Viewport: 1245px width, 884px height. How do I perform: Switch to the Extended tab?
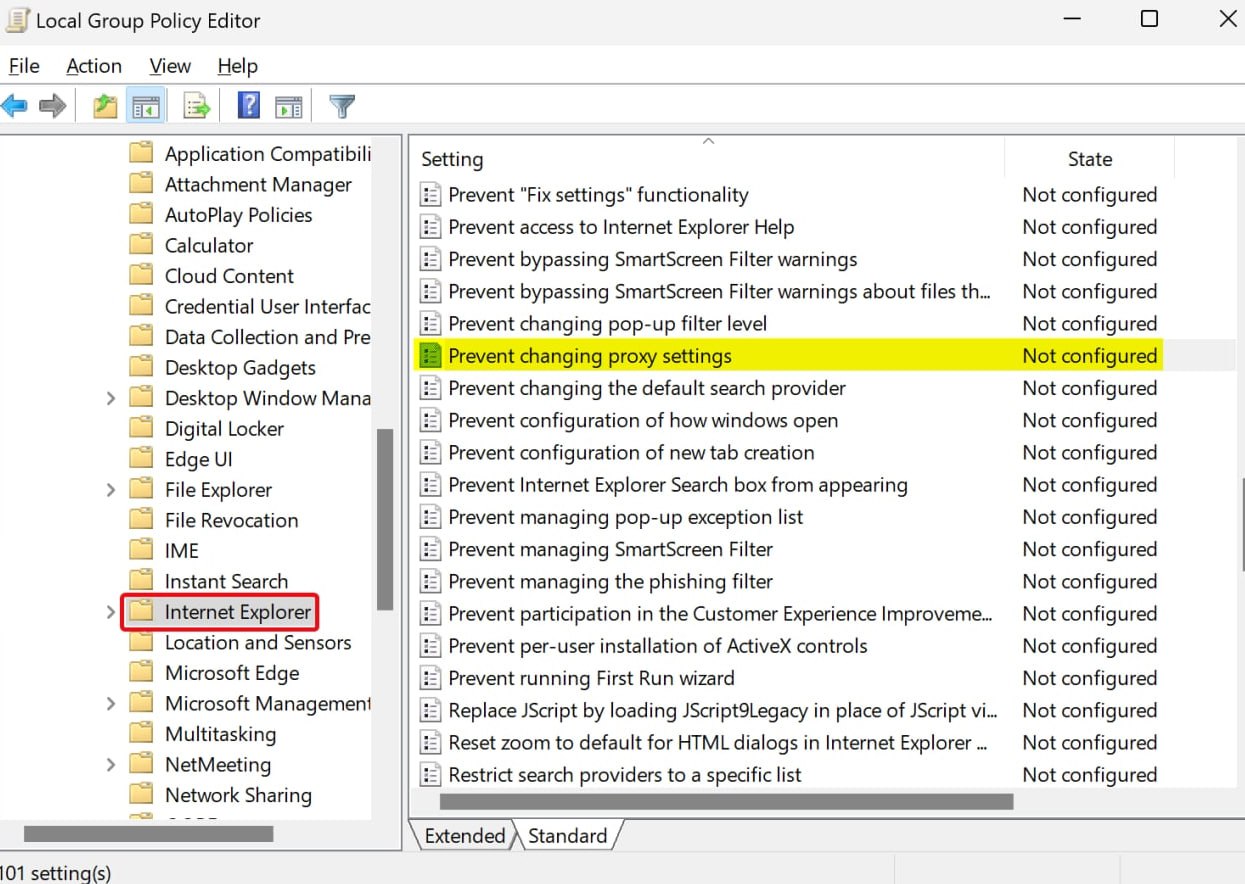tap(465, 836)
